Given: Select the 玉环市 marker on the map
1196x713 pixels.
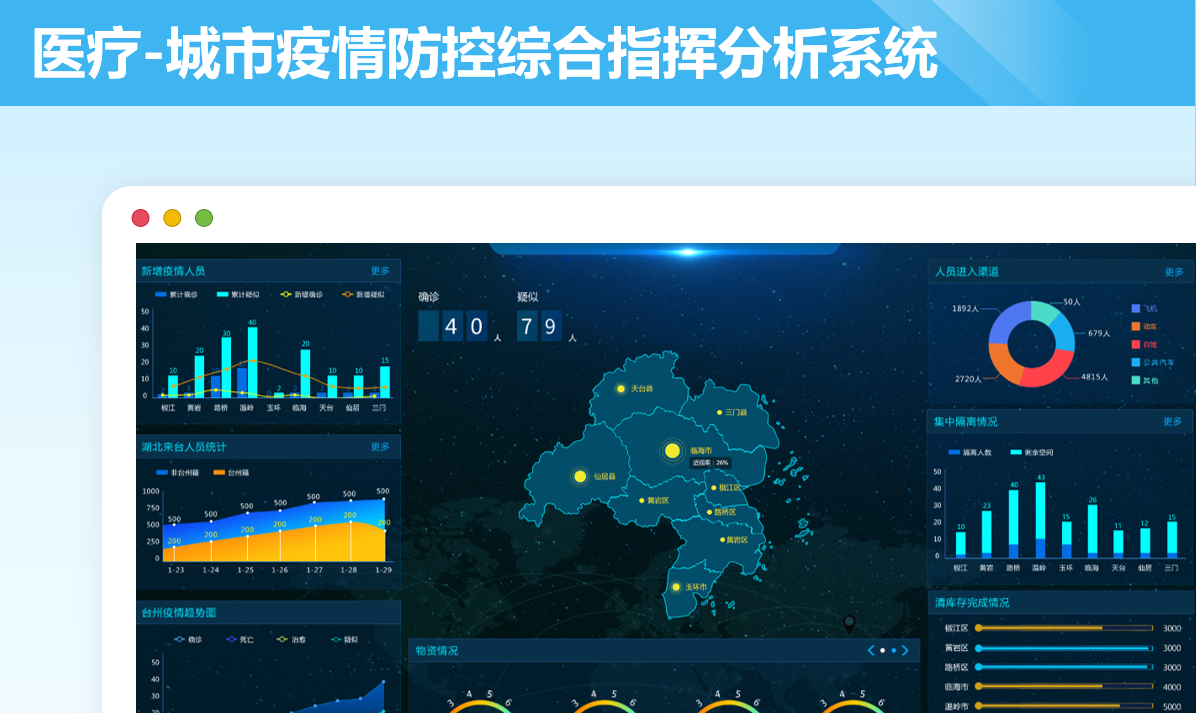Looking at the screenshot, I should pos(676,587).
